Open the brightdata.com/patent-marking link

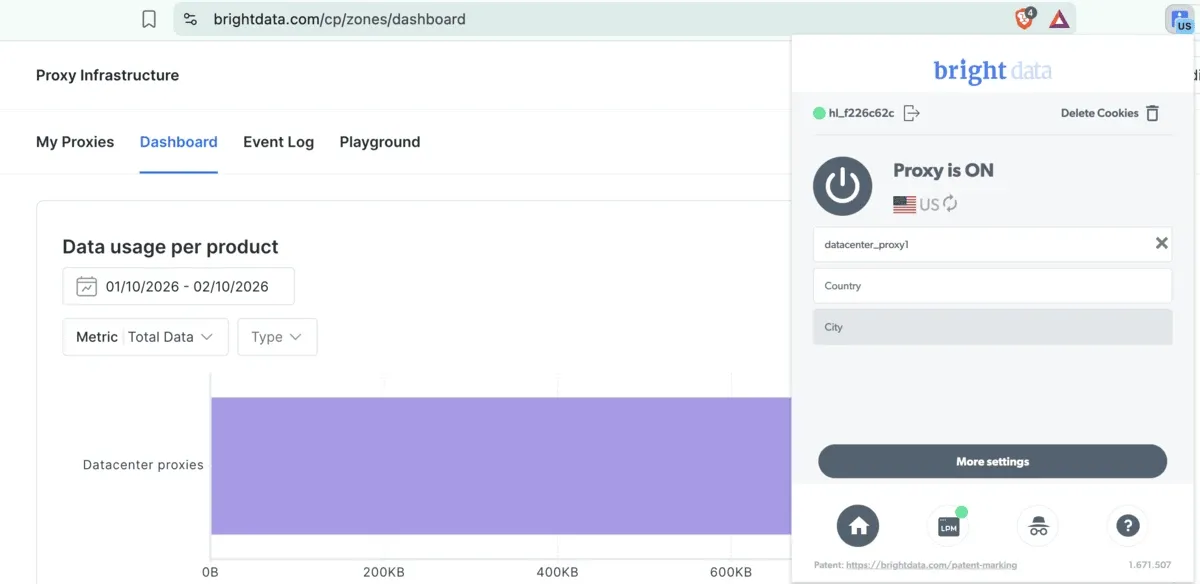tap(931, 565)
